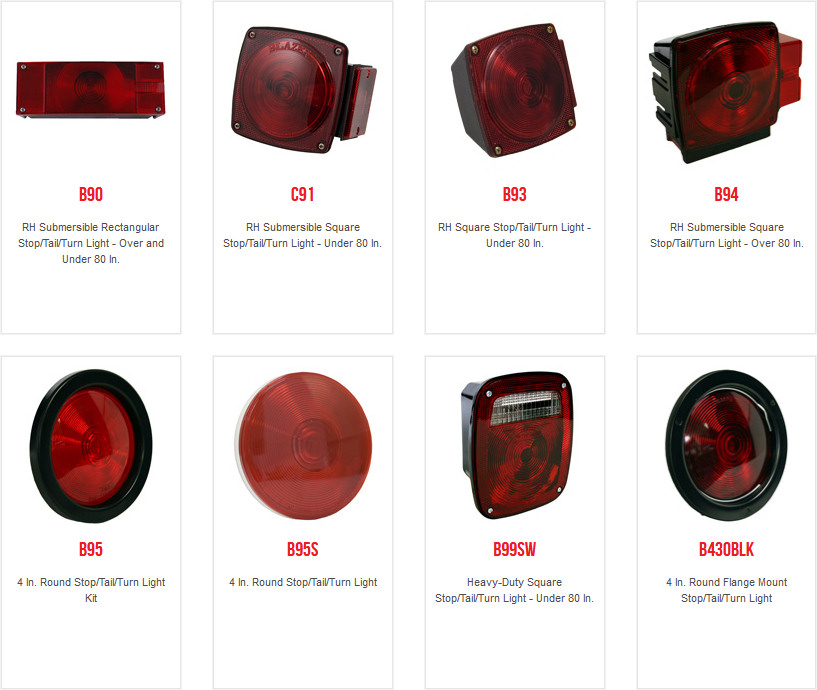Open Heavy-Duty Square Stop/Tail/Turn Light description
Screen dimensions: 817x690
pyautogui.click(x=515, y=590)
